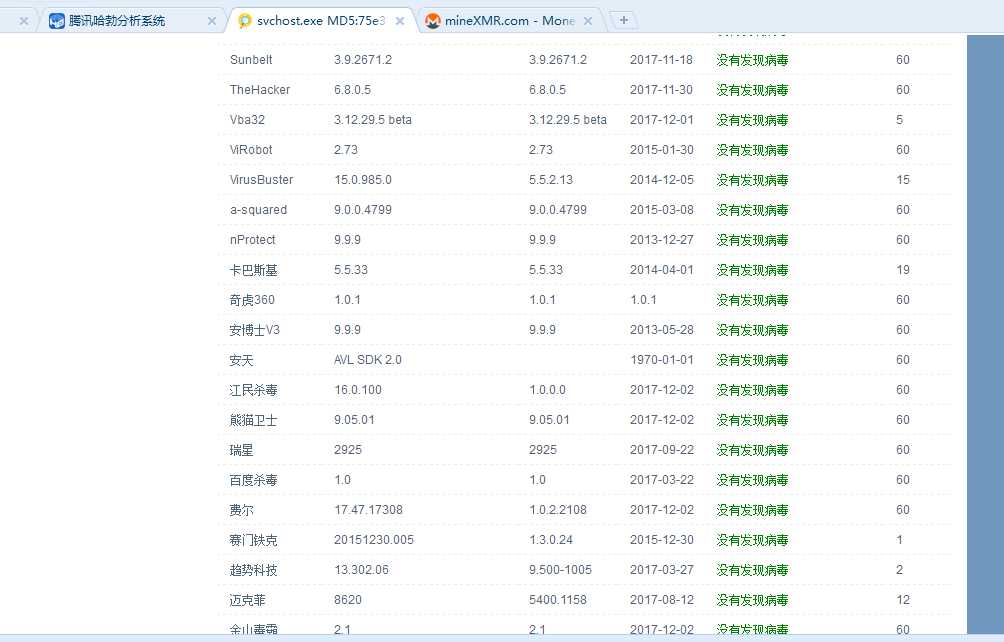Close the leftmost partially hidden tab
Viewport: 1004px width, 642px height.
coord(24,21)
